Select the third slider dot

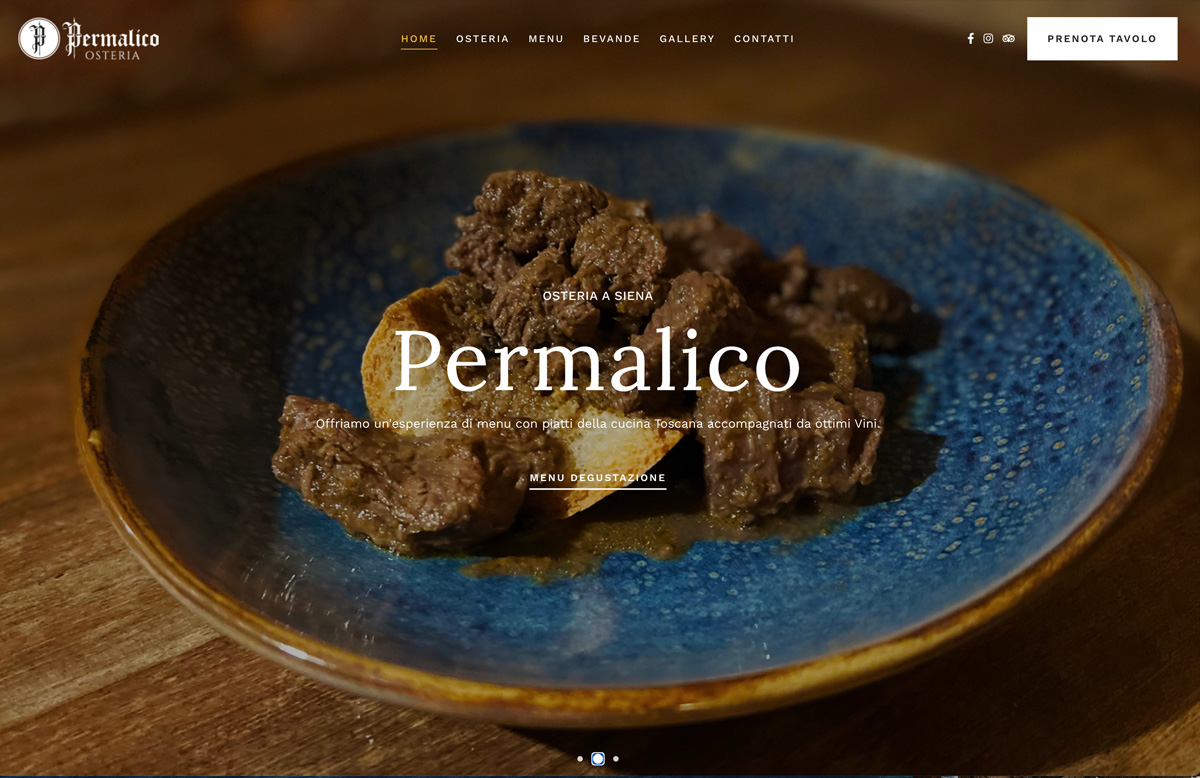[x=616, y=759]
